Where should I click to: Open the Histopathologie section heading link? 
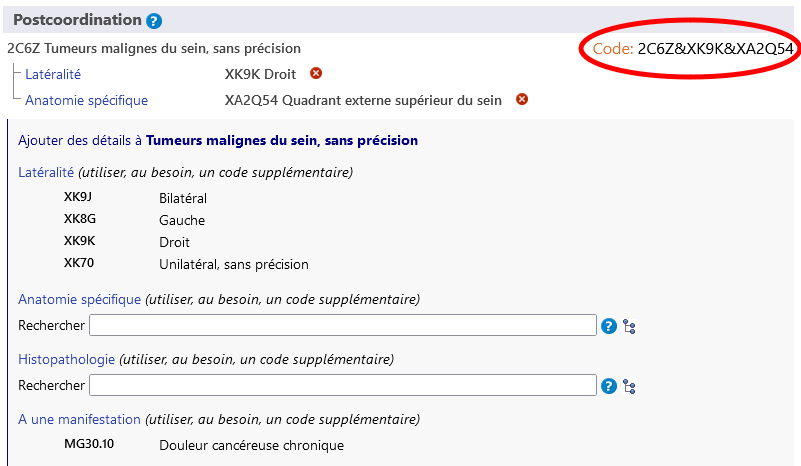(x=66, y=359)
